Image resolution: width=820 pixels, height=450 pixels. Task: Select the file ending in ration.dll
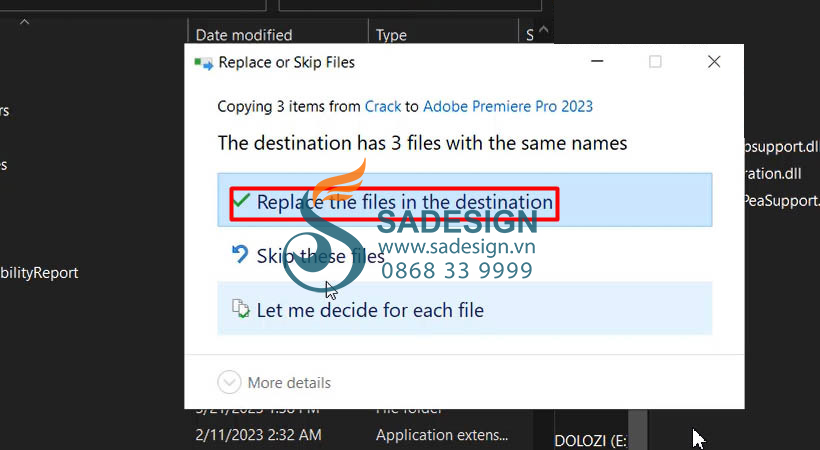pos(773,173)
